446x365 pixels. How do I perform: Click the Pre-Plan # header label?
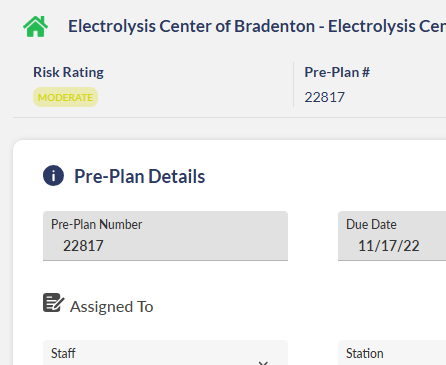(x=337, y=72)
